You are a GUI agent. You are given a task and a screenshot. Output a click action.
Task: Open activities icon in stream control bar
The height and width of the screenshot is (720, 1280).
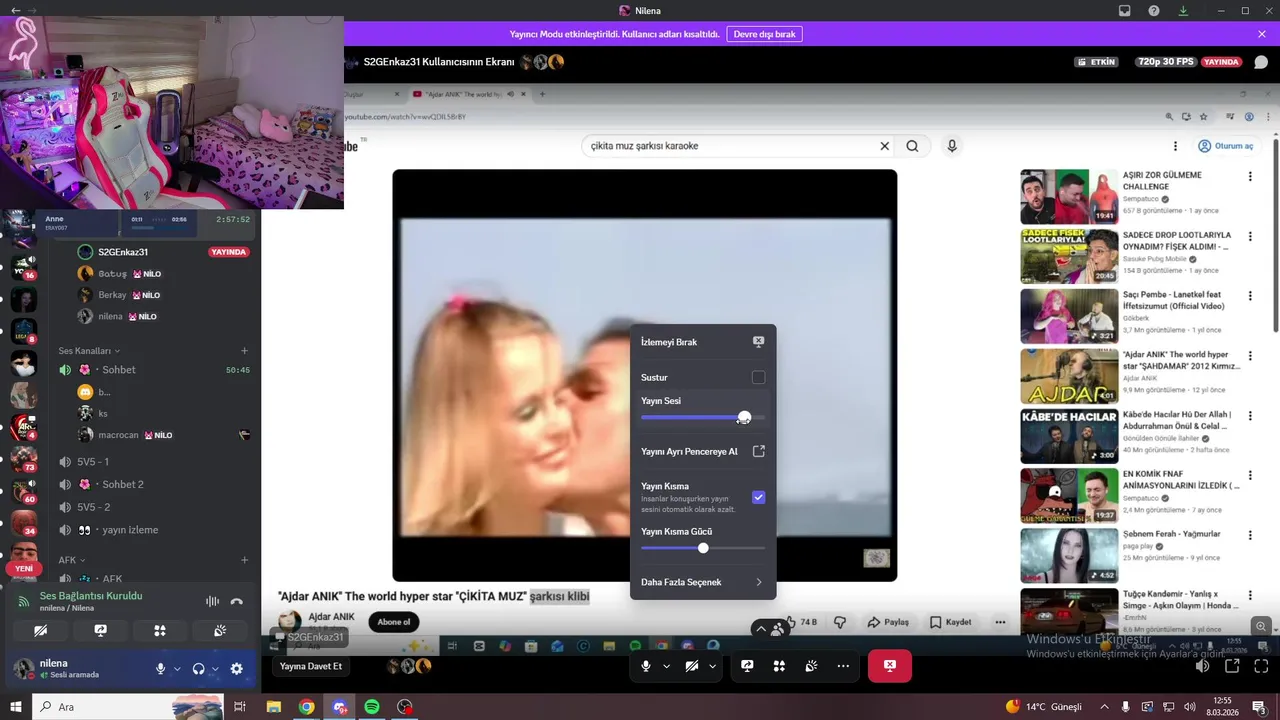tap(779, 666)
